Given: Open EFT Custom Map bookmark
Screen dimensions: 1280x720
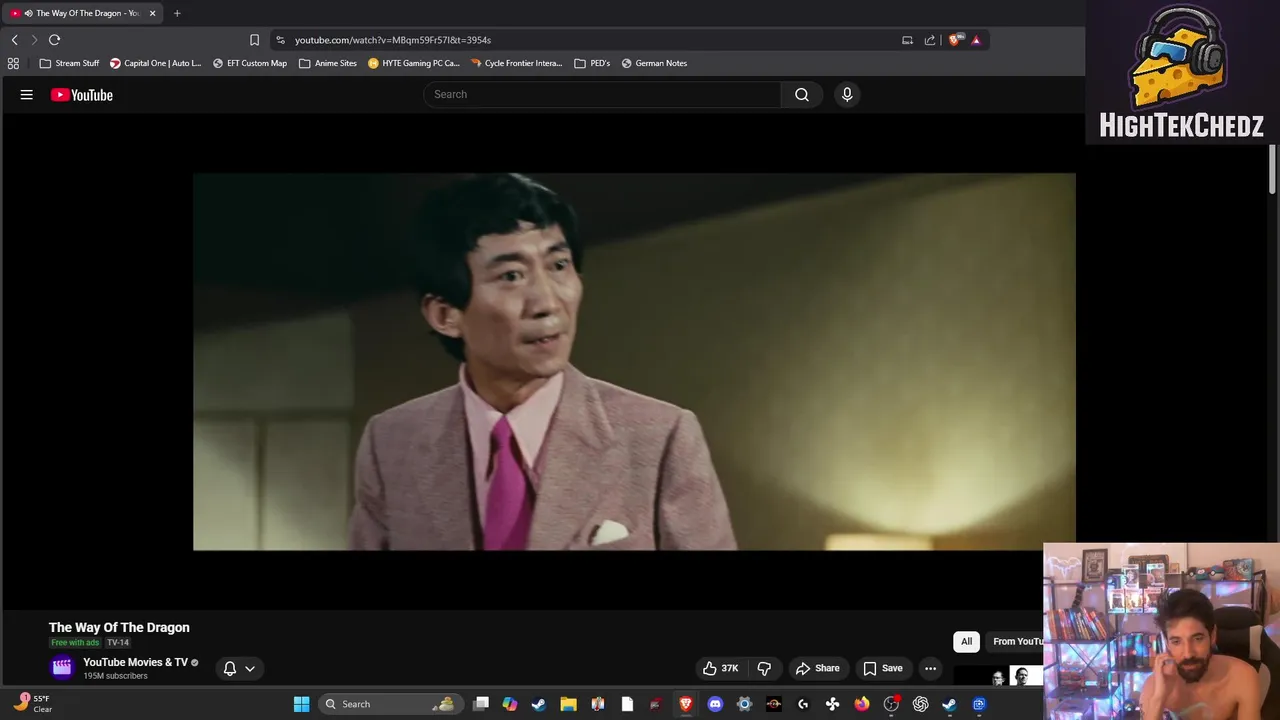Looking at the screenshot, I should 249,63.
